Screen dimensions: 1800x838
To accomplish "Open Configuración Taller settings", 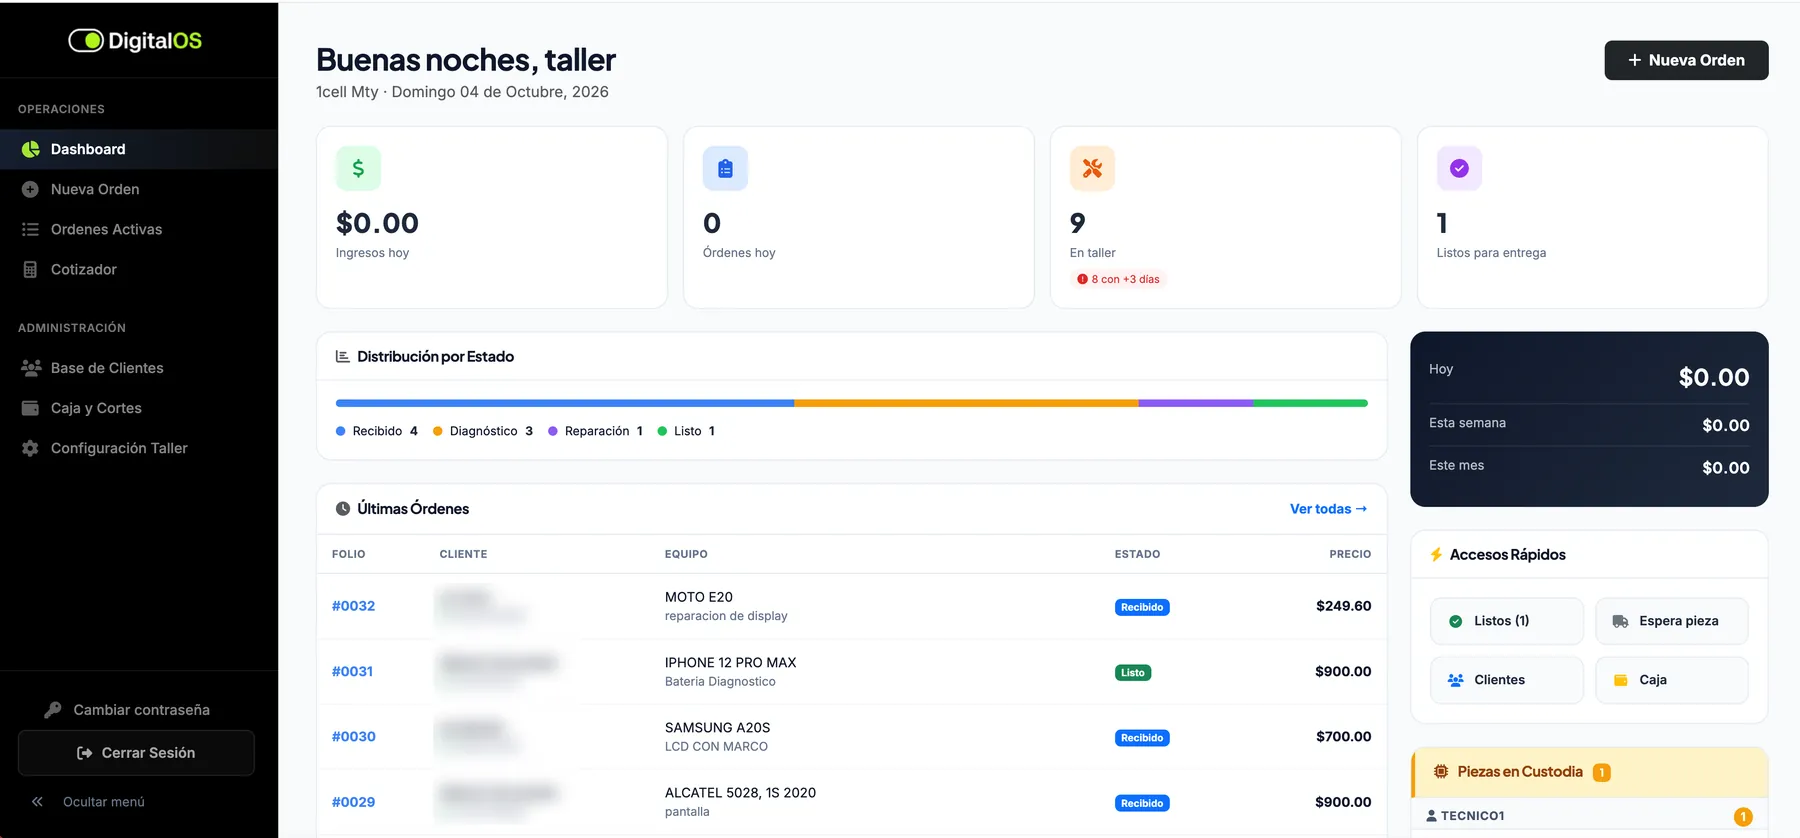I will (x=139, y=448).
